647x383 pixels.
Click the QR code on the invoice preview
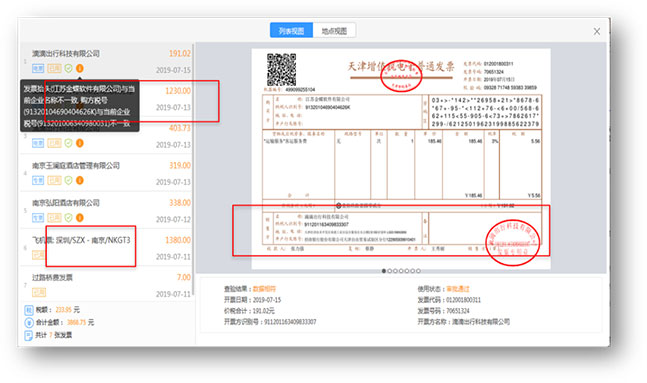(281, 69)
